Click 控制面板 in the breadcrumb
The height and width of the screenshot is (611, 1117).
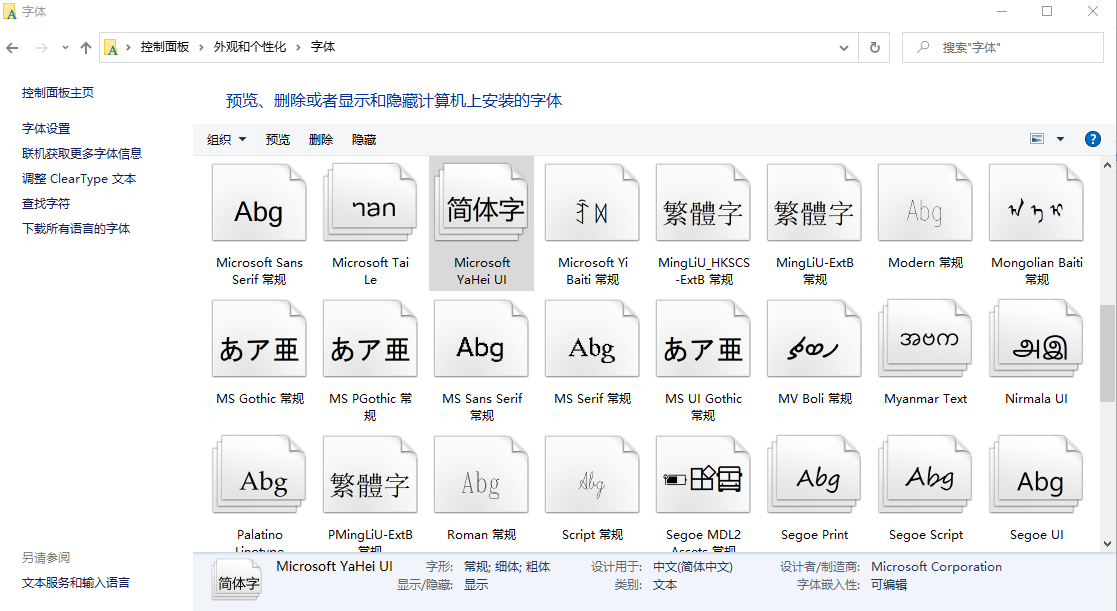tap(165, 47)
